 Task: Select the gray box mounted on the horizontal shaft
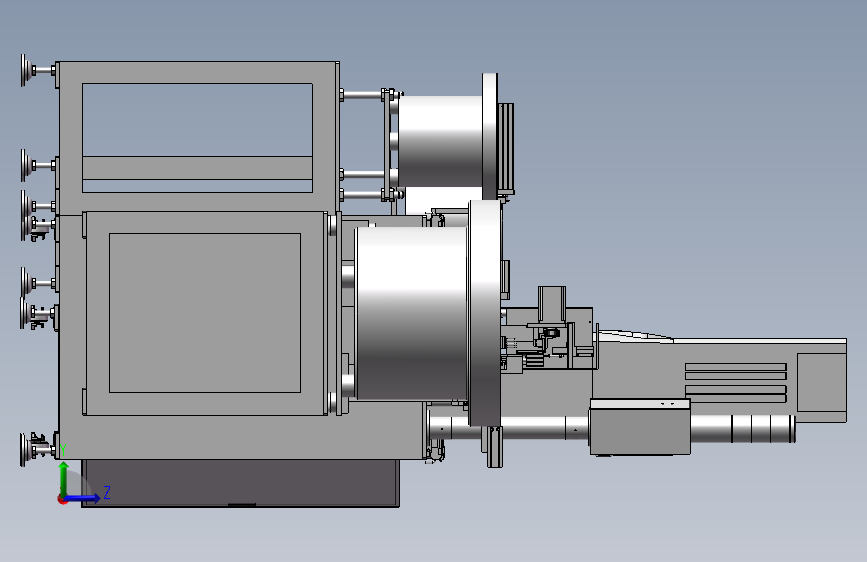pos(640,427)
